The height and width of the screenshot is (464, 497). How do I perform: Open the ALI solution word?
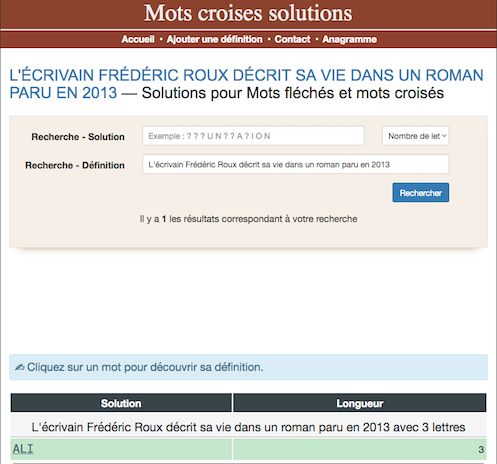click(x=23, y=449)
